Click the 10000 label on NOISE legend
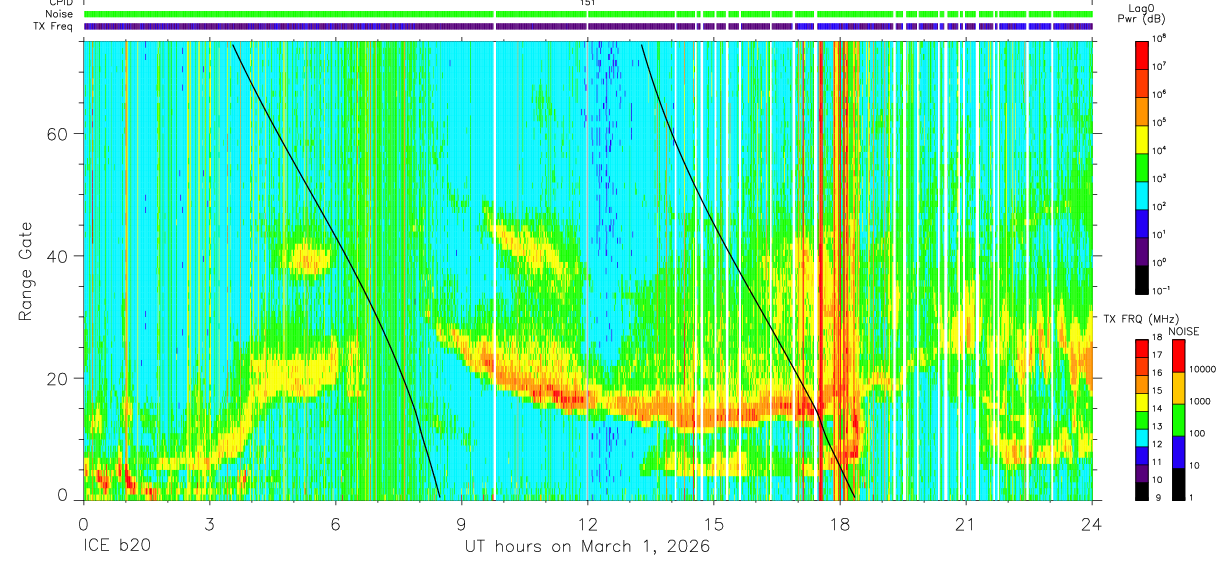Viewport: 1228px width, 567px height. pos(1202,371)
